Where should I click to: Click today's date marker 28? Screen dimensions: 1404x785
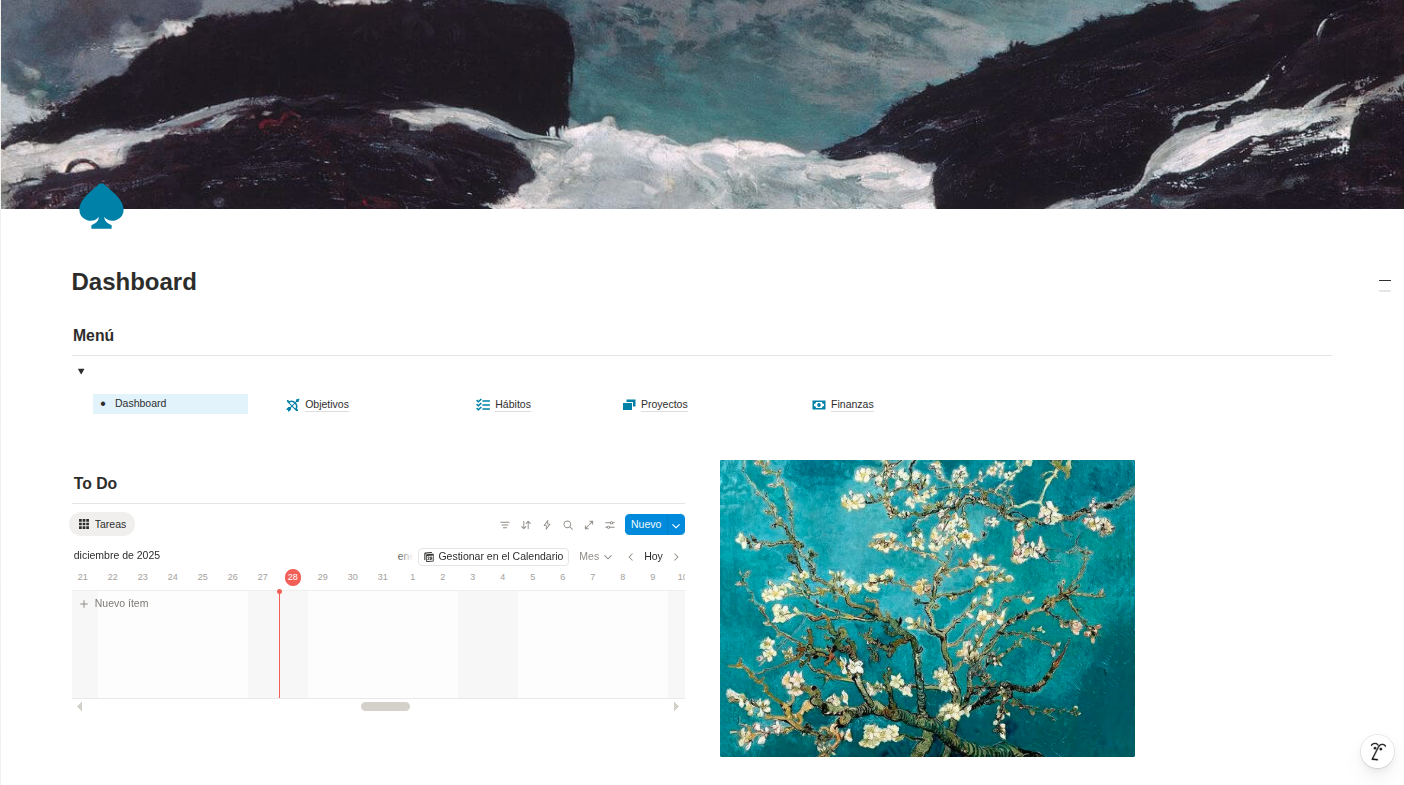(293, 577)
